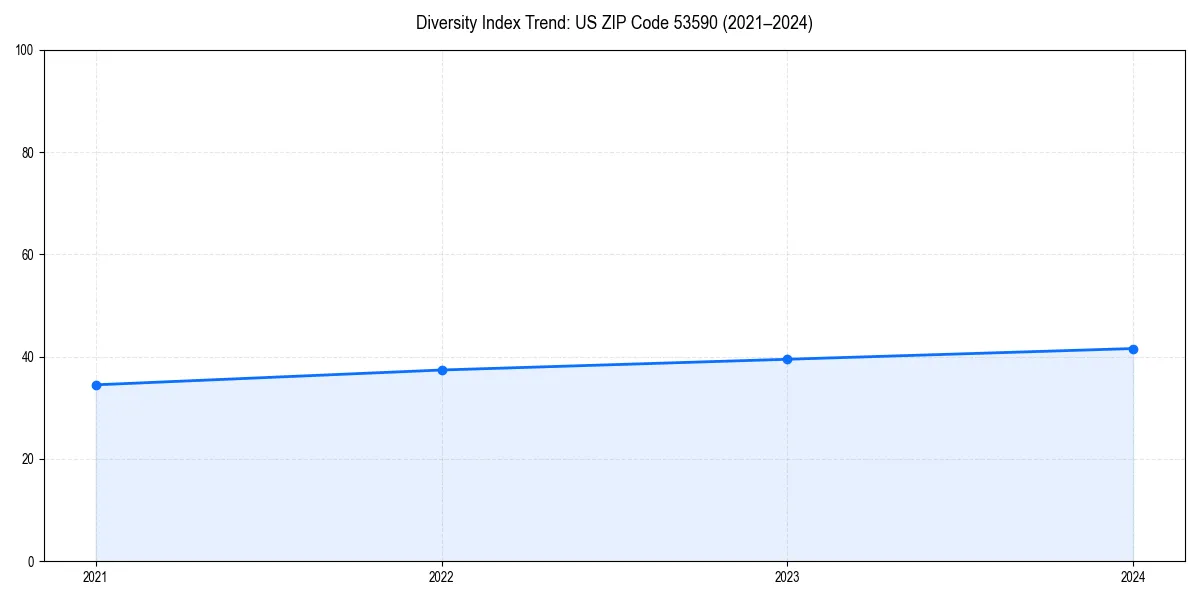
Task: Click the highest point of the trend line
Action: (x=1134, y=348)
